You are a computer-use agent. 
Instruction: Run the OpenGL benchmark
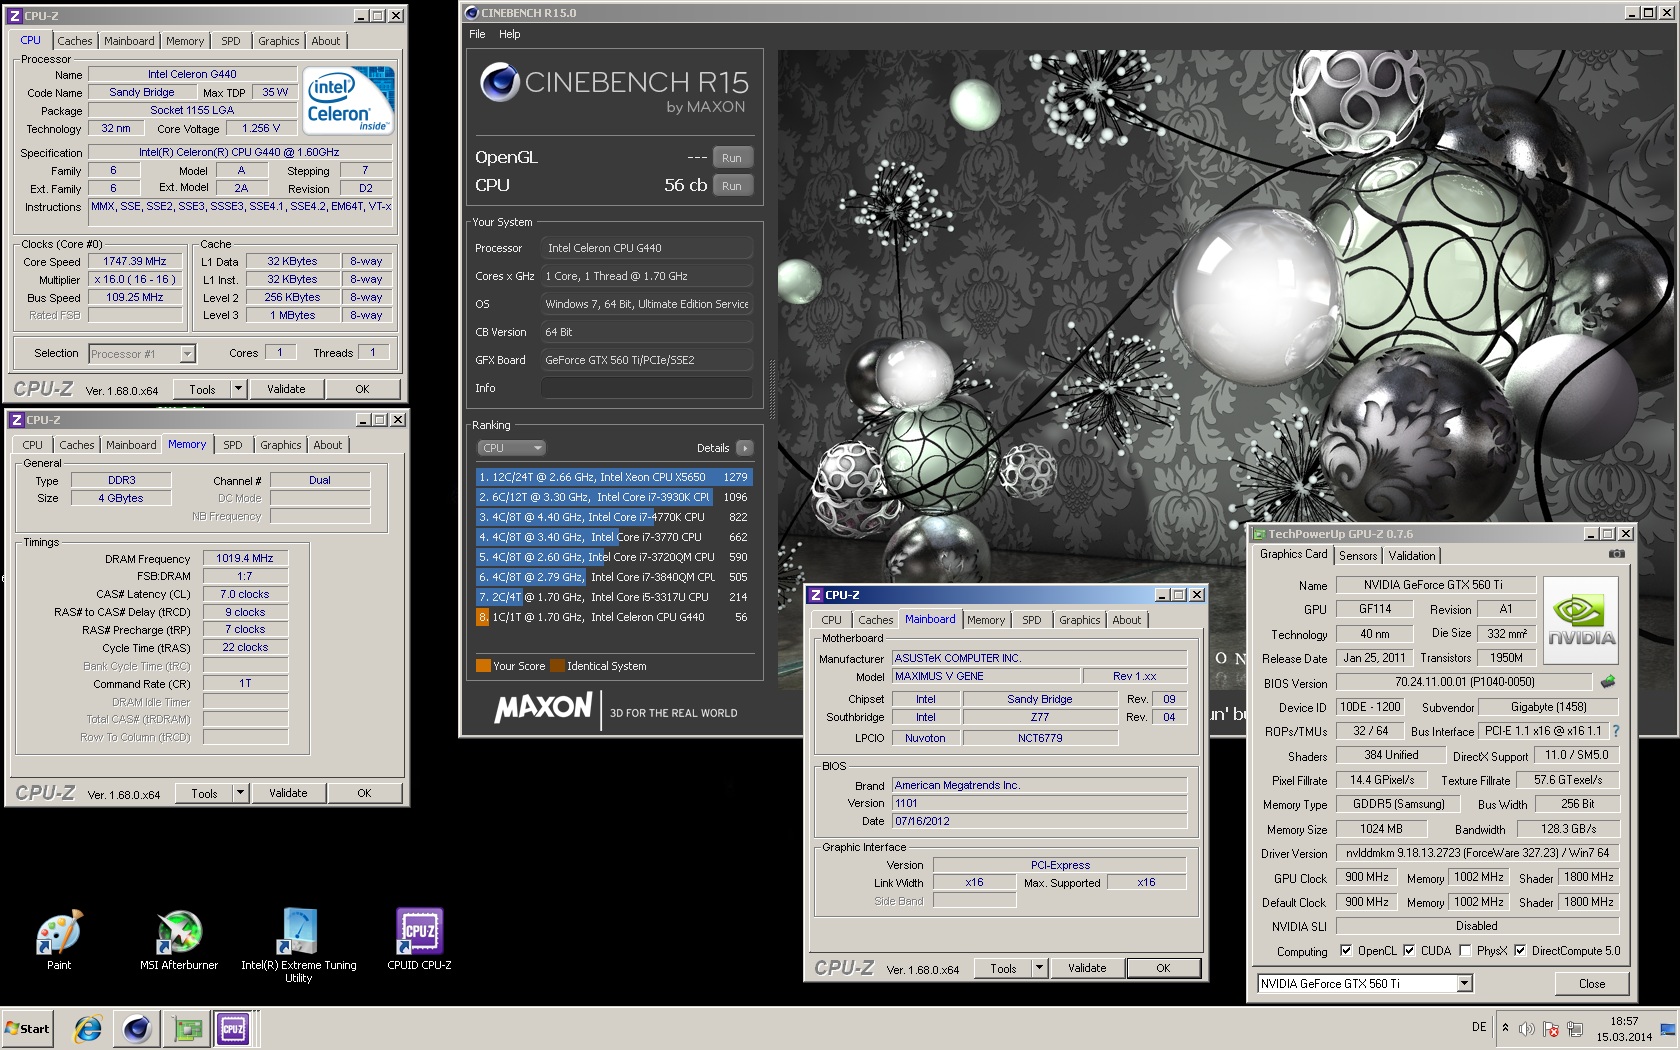[x=732, y=158]
